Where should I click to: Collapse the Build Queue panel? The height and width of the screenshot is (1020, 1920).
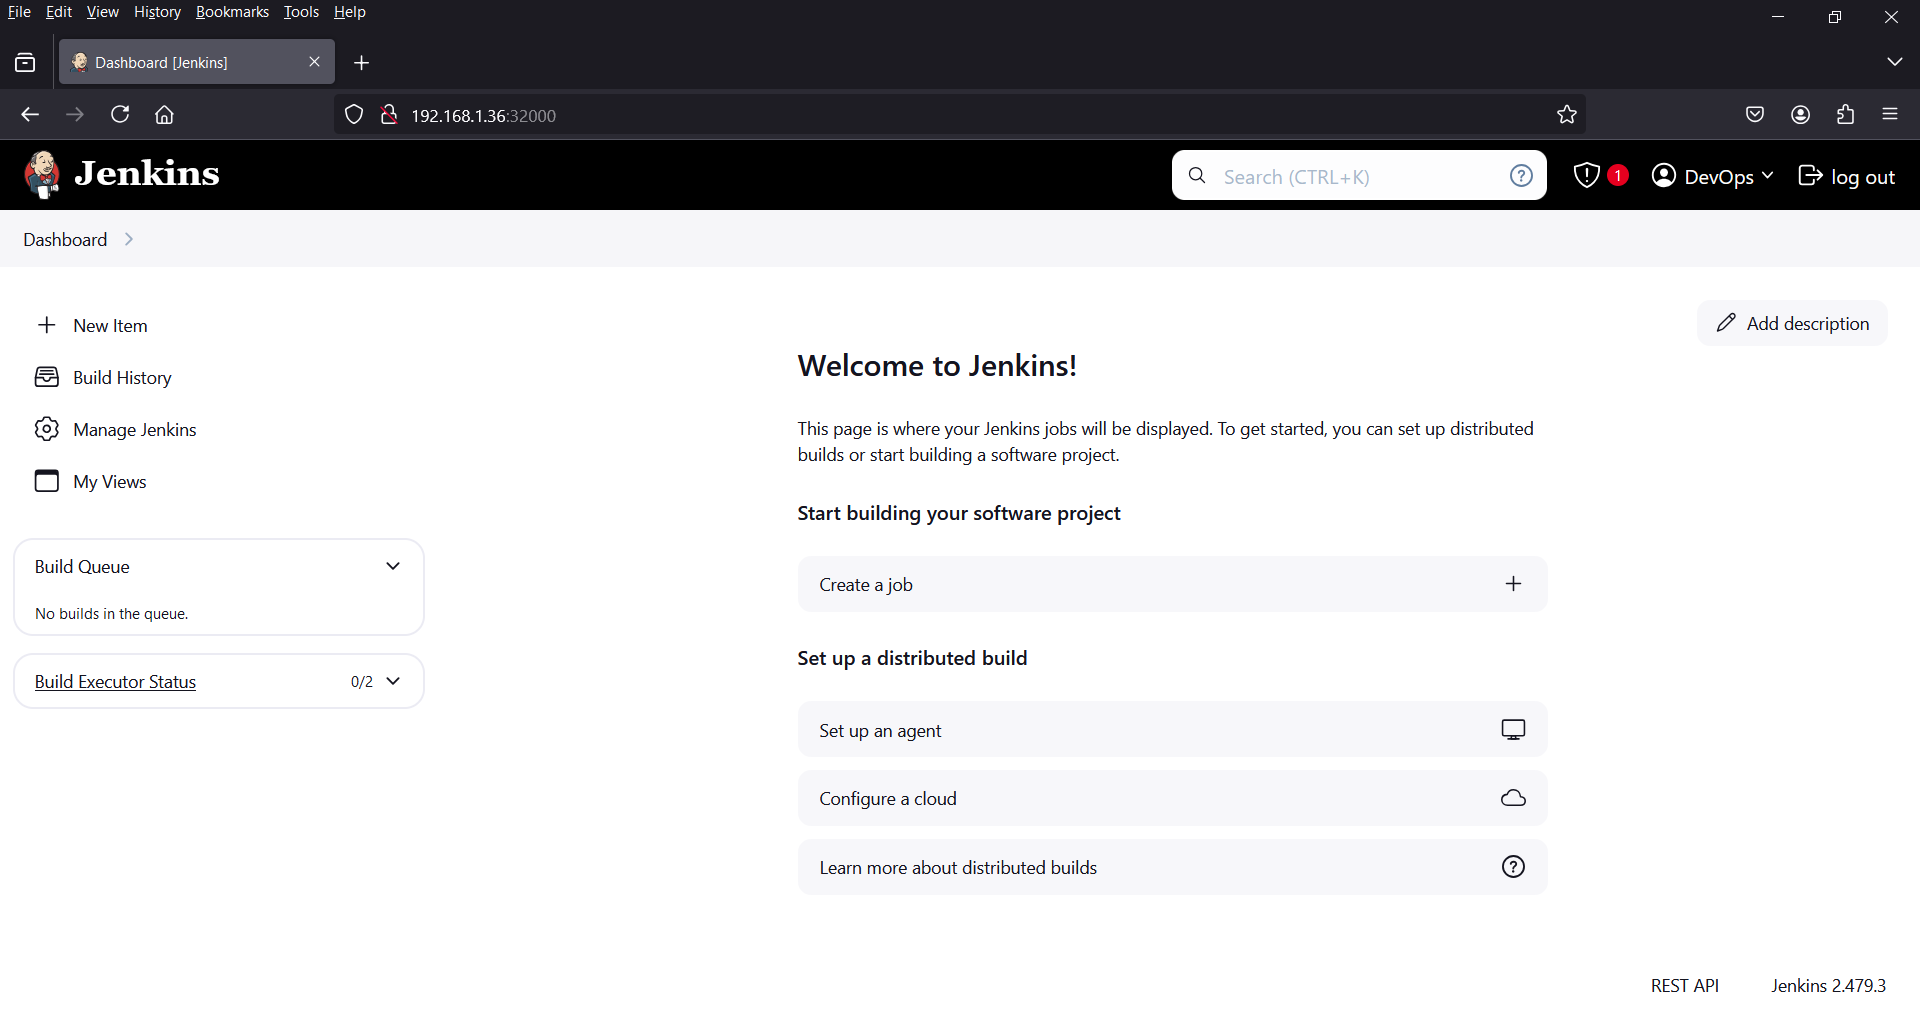pyautogui.click(x=393, y=566)
